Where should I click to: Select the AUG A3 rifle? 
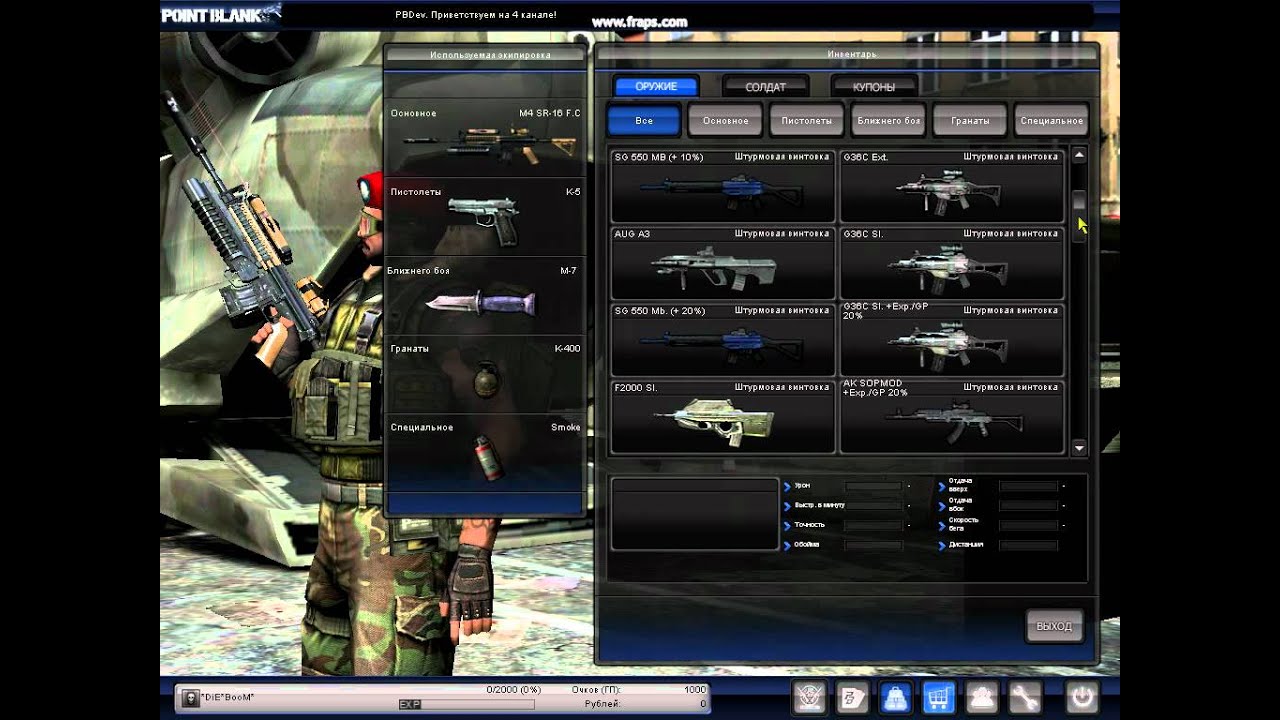point(723,263)
